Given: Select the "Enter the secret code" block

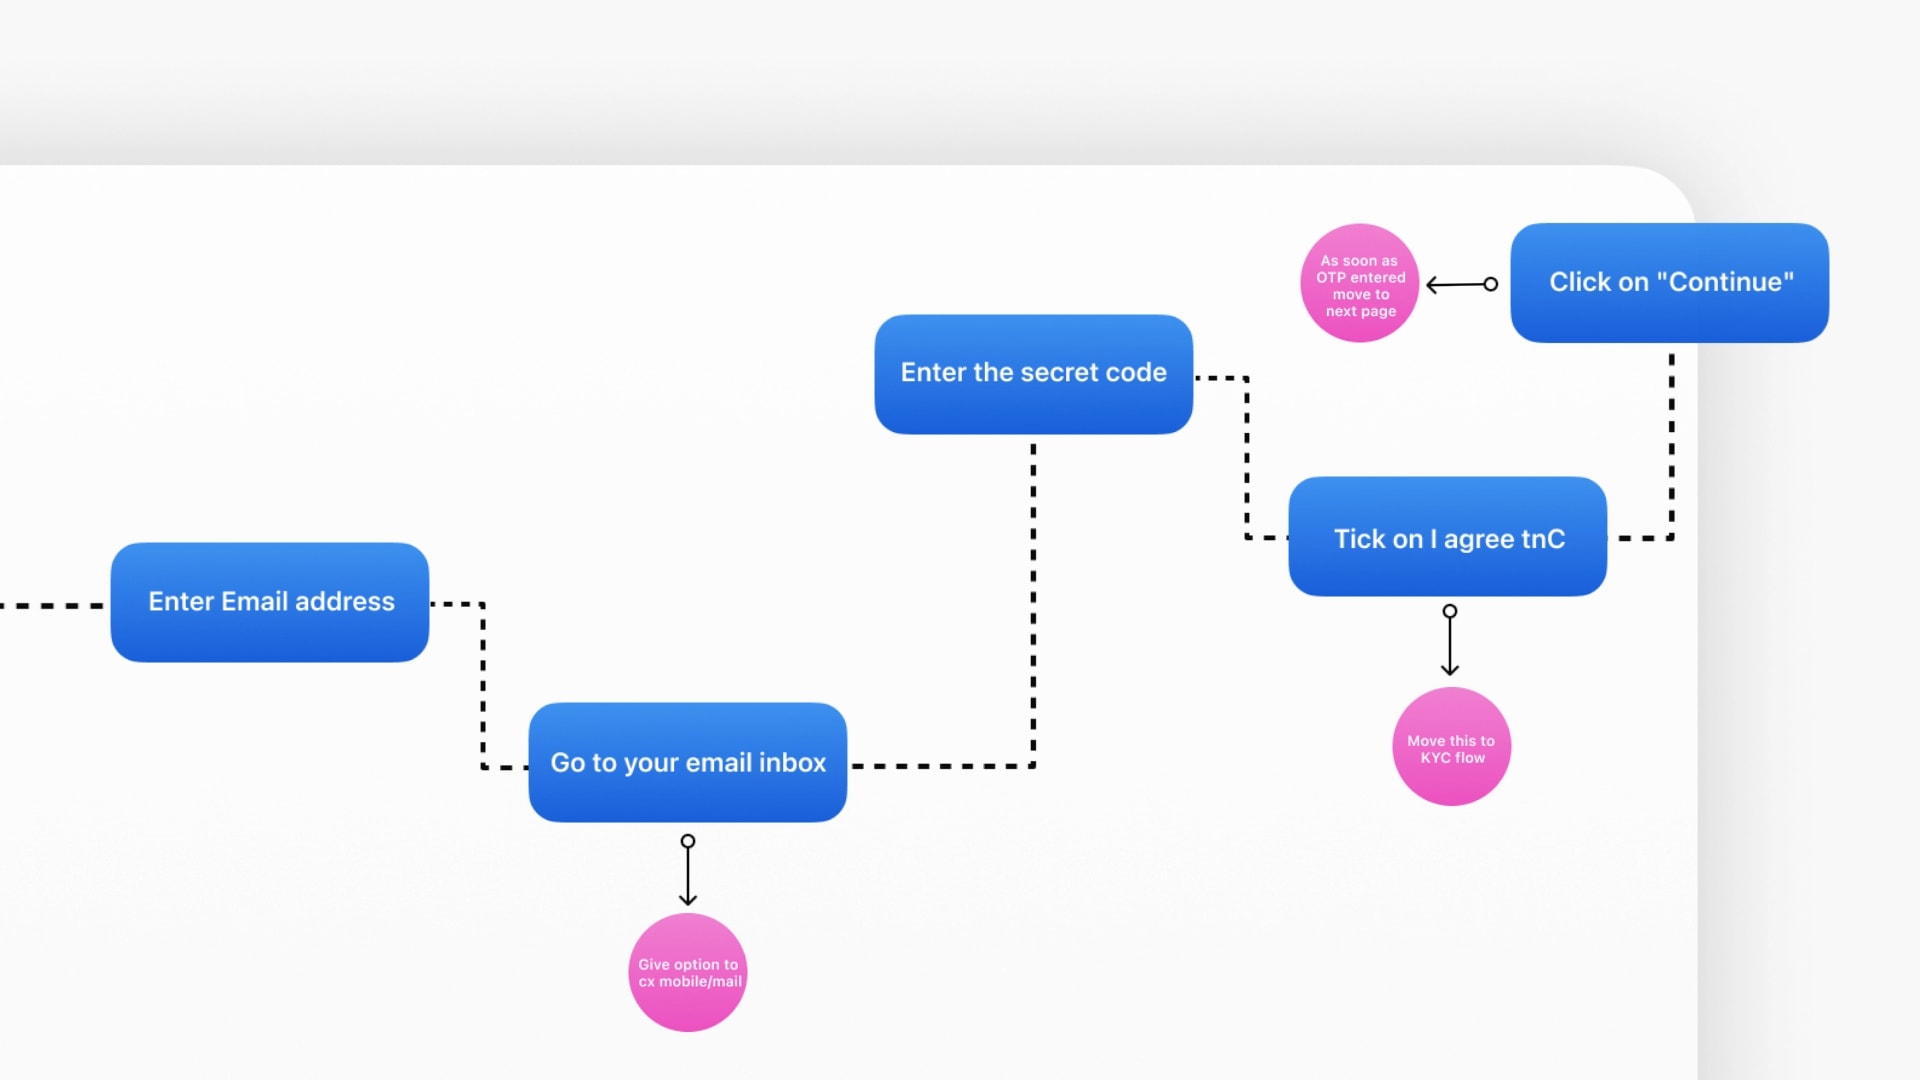Looking at the screenshot, I should click(x=1033, y=373).
